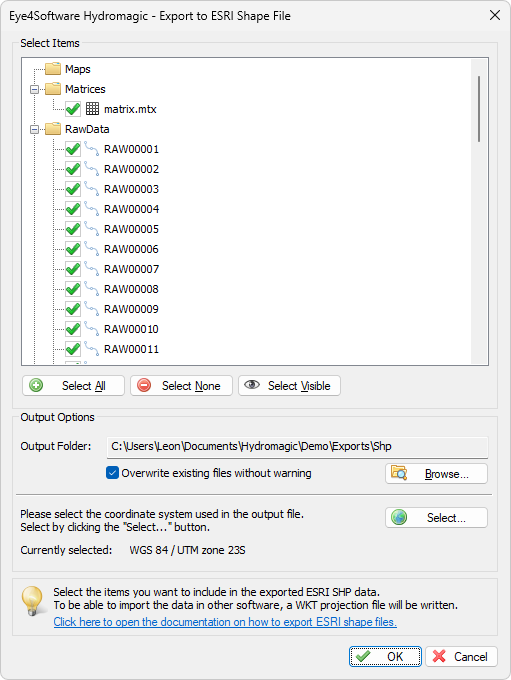
Task: Cancel the export dialog
Action: (x=462, y=657)
